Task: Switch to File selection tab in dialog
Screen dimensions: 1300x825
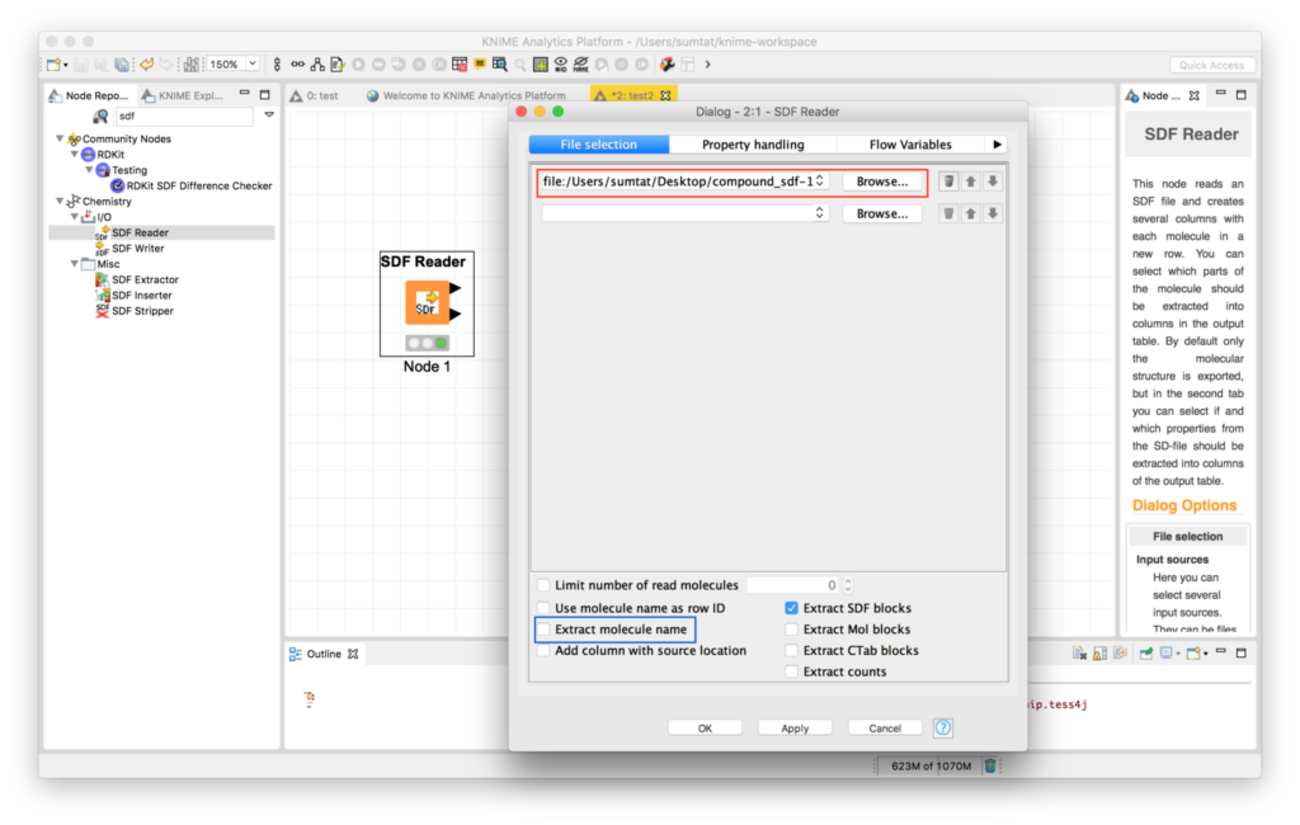Action: coord(599,144)
